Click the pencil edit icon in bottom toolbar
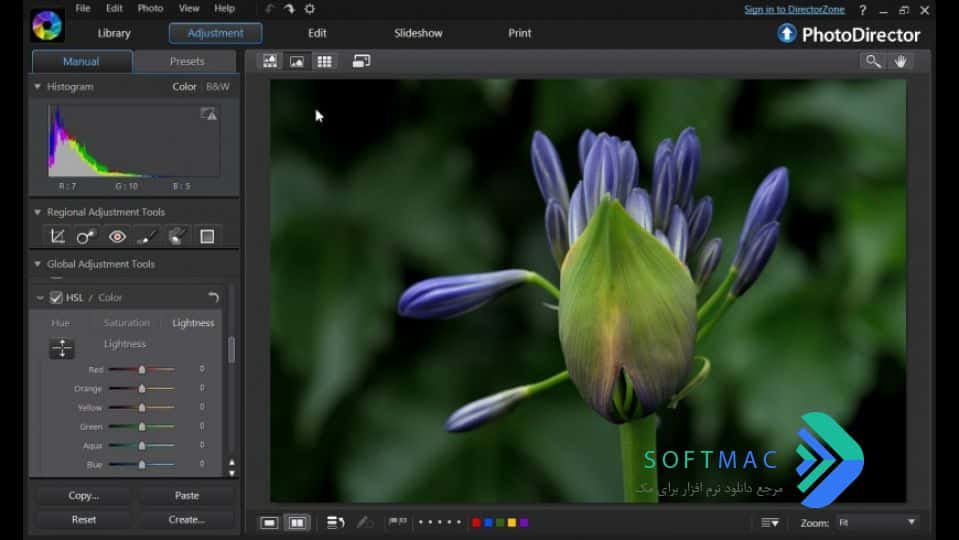 365,522
